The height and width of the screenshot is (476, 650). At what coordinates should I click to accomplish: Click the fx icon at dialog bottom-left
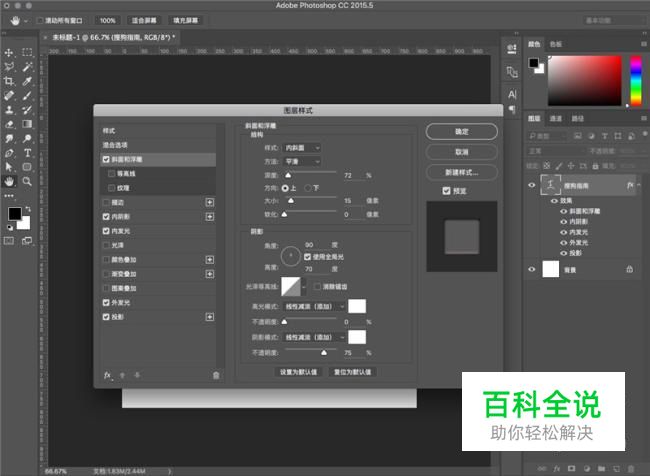(x=107, y=375)
